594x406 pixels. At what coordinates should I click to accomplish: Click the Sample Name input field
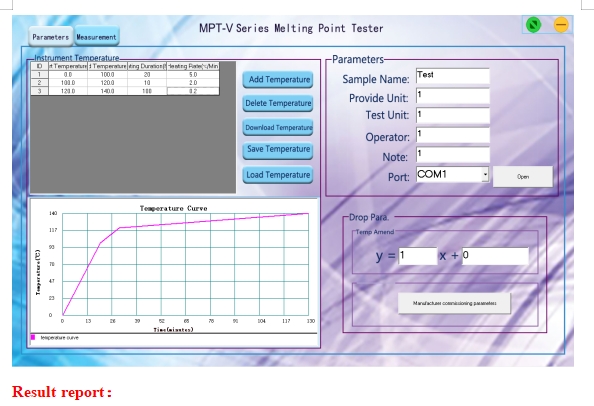[x=453, y=76]
